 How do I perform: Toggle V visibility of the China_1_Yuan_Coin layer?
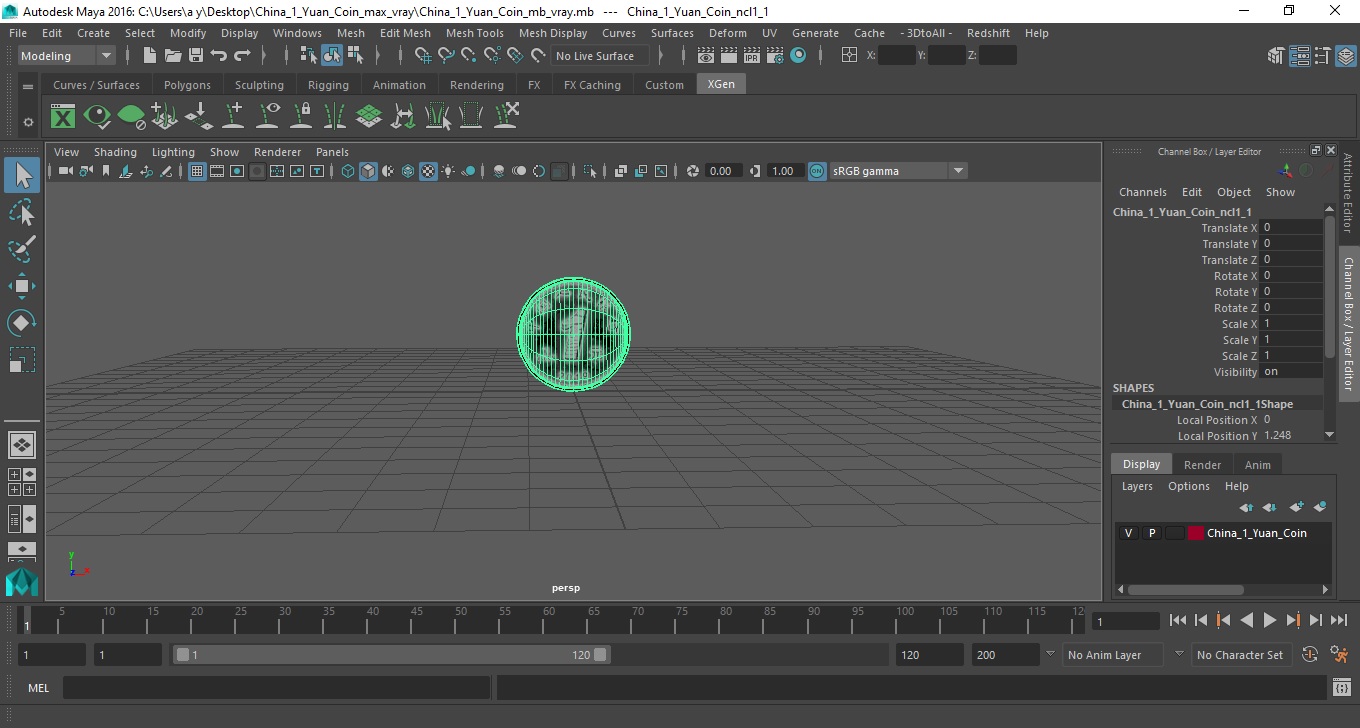coord(1129,533)
